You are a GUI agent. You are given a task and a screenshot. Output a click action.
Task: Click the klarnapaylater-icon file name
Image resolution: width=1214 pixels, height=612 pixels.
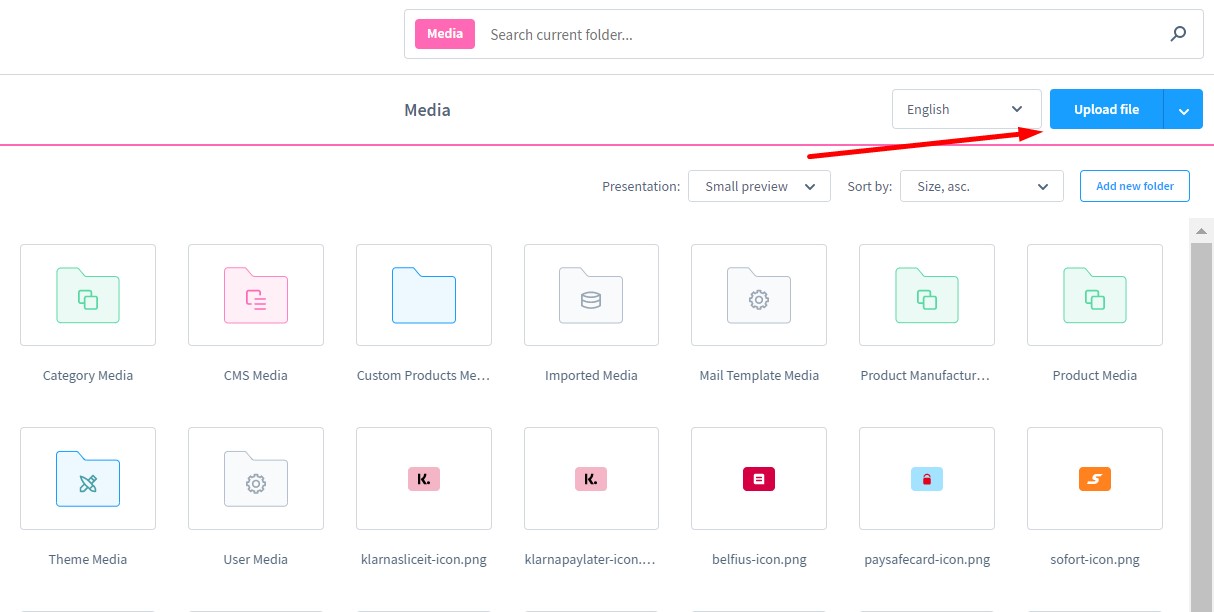pos(591,560)
